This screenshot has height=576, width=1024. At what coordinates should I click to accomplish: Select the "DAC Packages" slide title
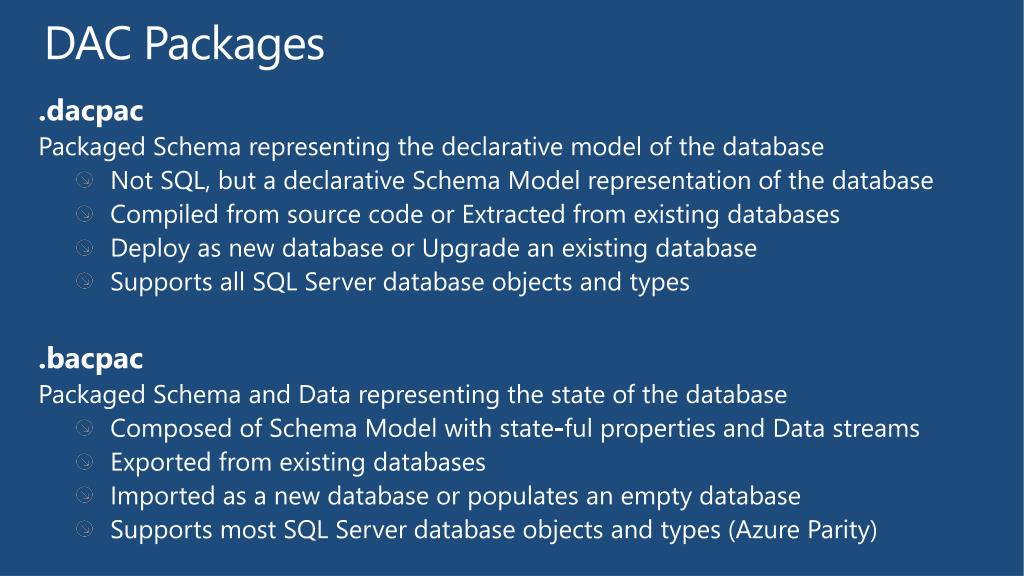[185, 44]
